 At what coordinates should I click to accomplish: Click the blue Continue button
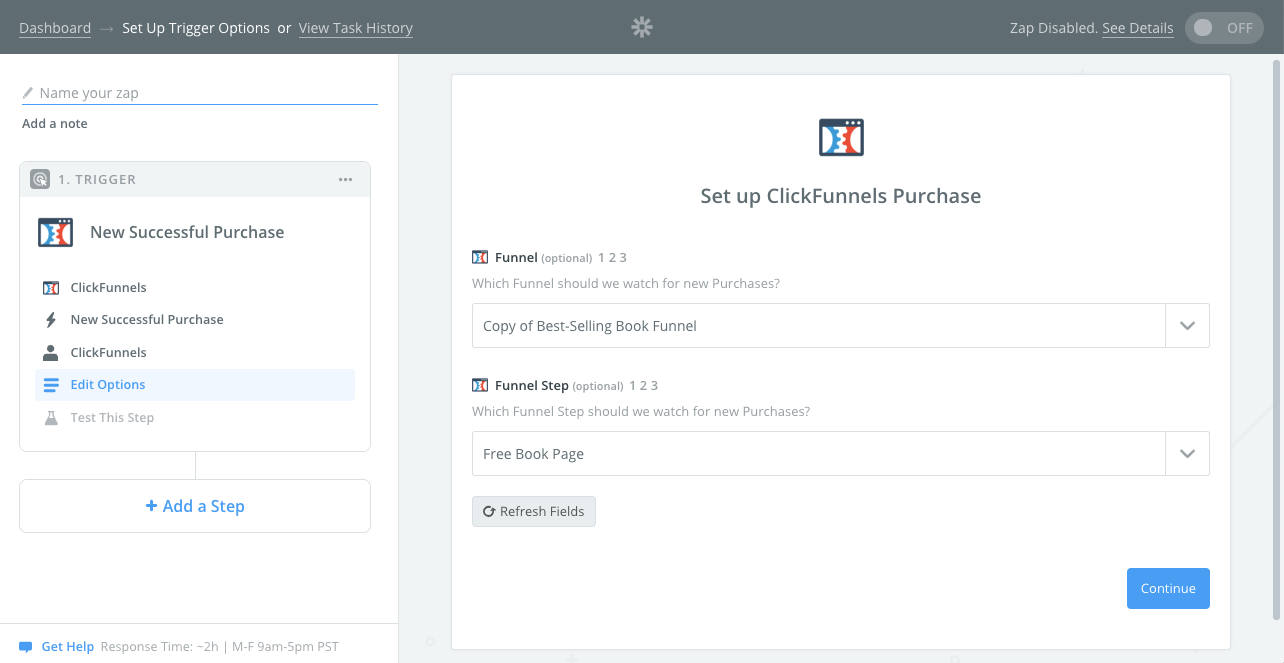pyautogui.click(x=1168, y=588)
